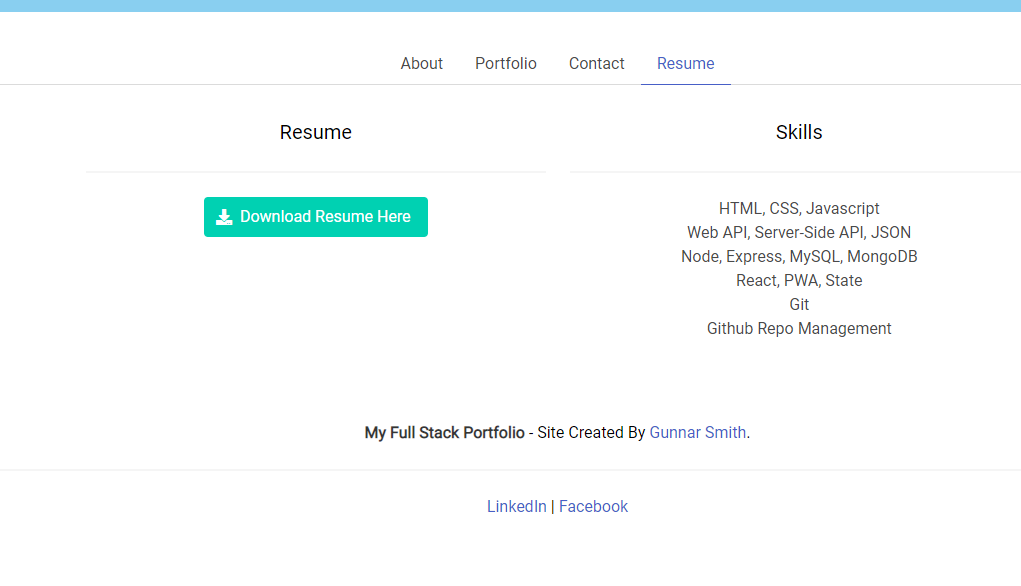Open the Facebook footer link
Image resolution: width=1021 pixels, height=586 pixels.
point(593,506)
